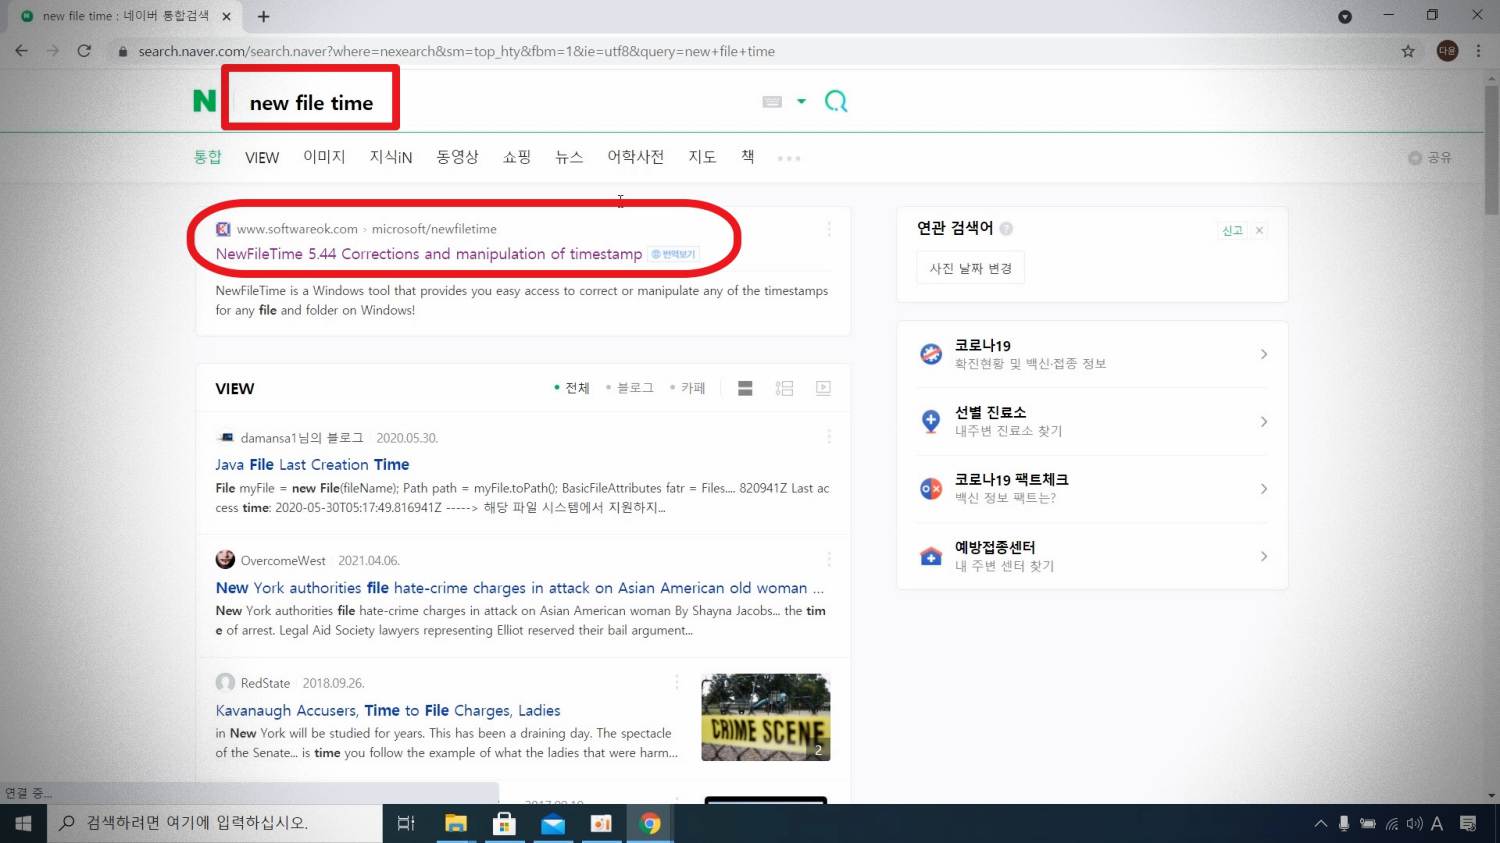Image resolution: width=1500 pixels, height=843 pixels.
Task: Switch VIEW section to video layout icon
Action: pos(823,388)
